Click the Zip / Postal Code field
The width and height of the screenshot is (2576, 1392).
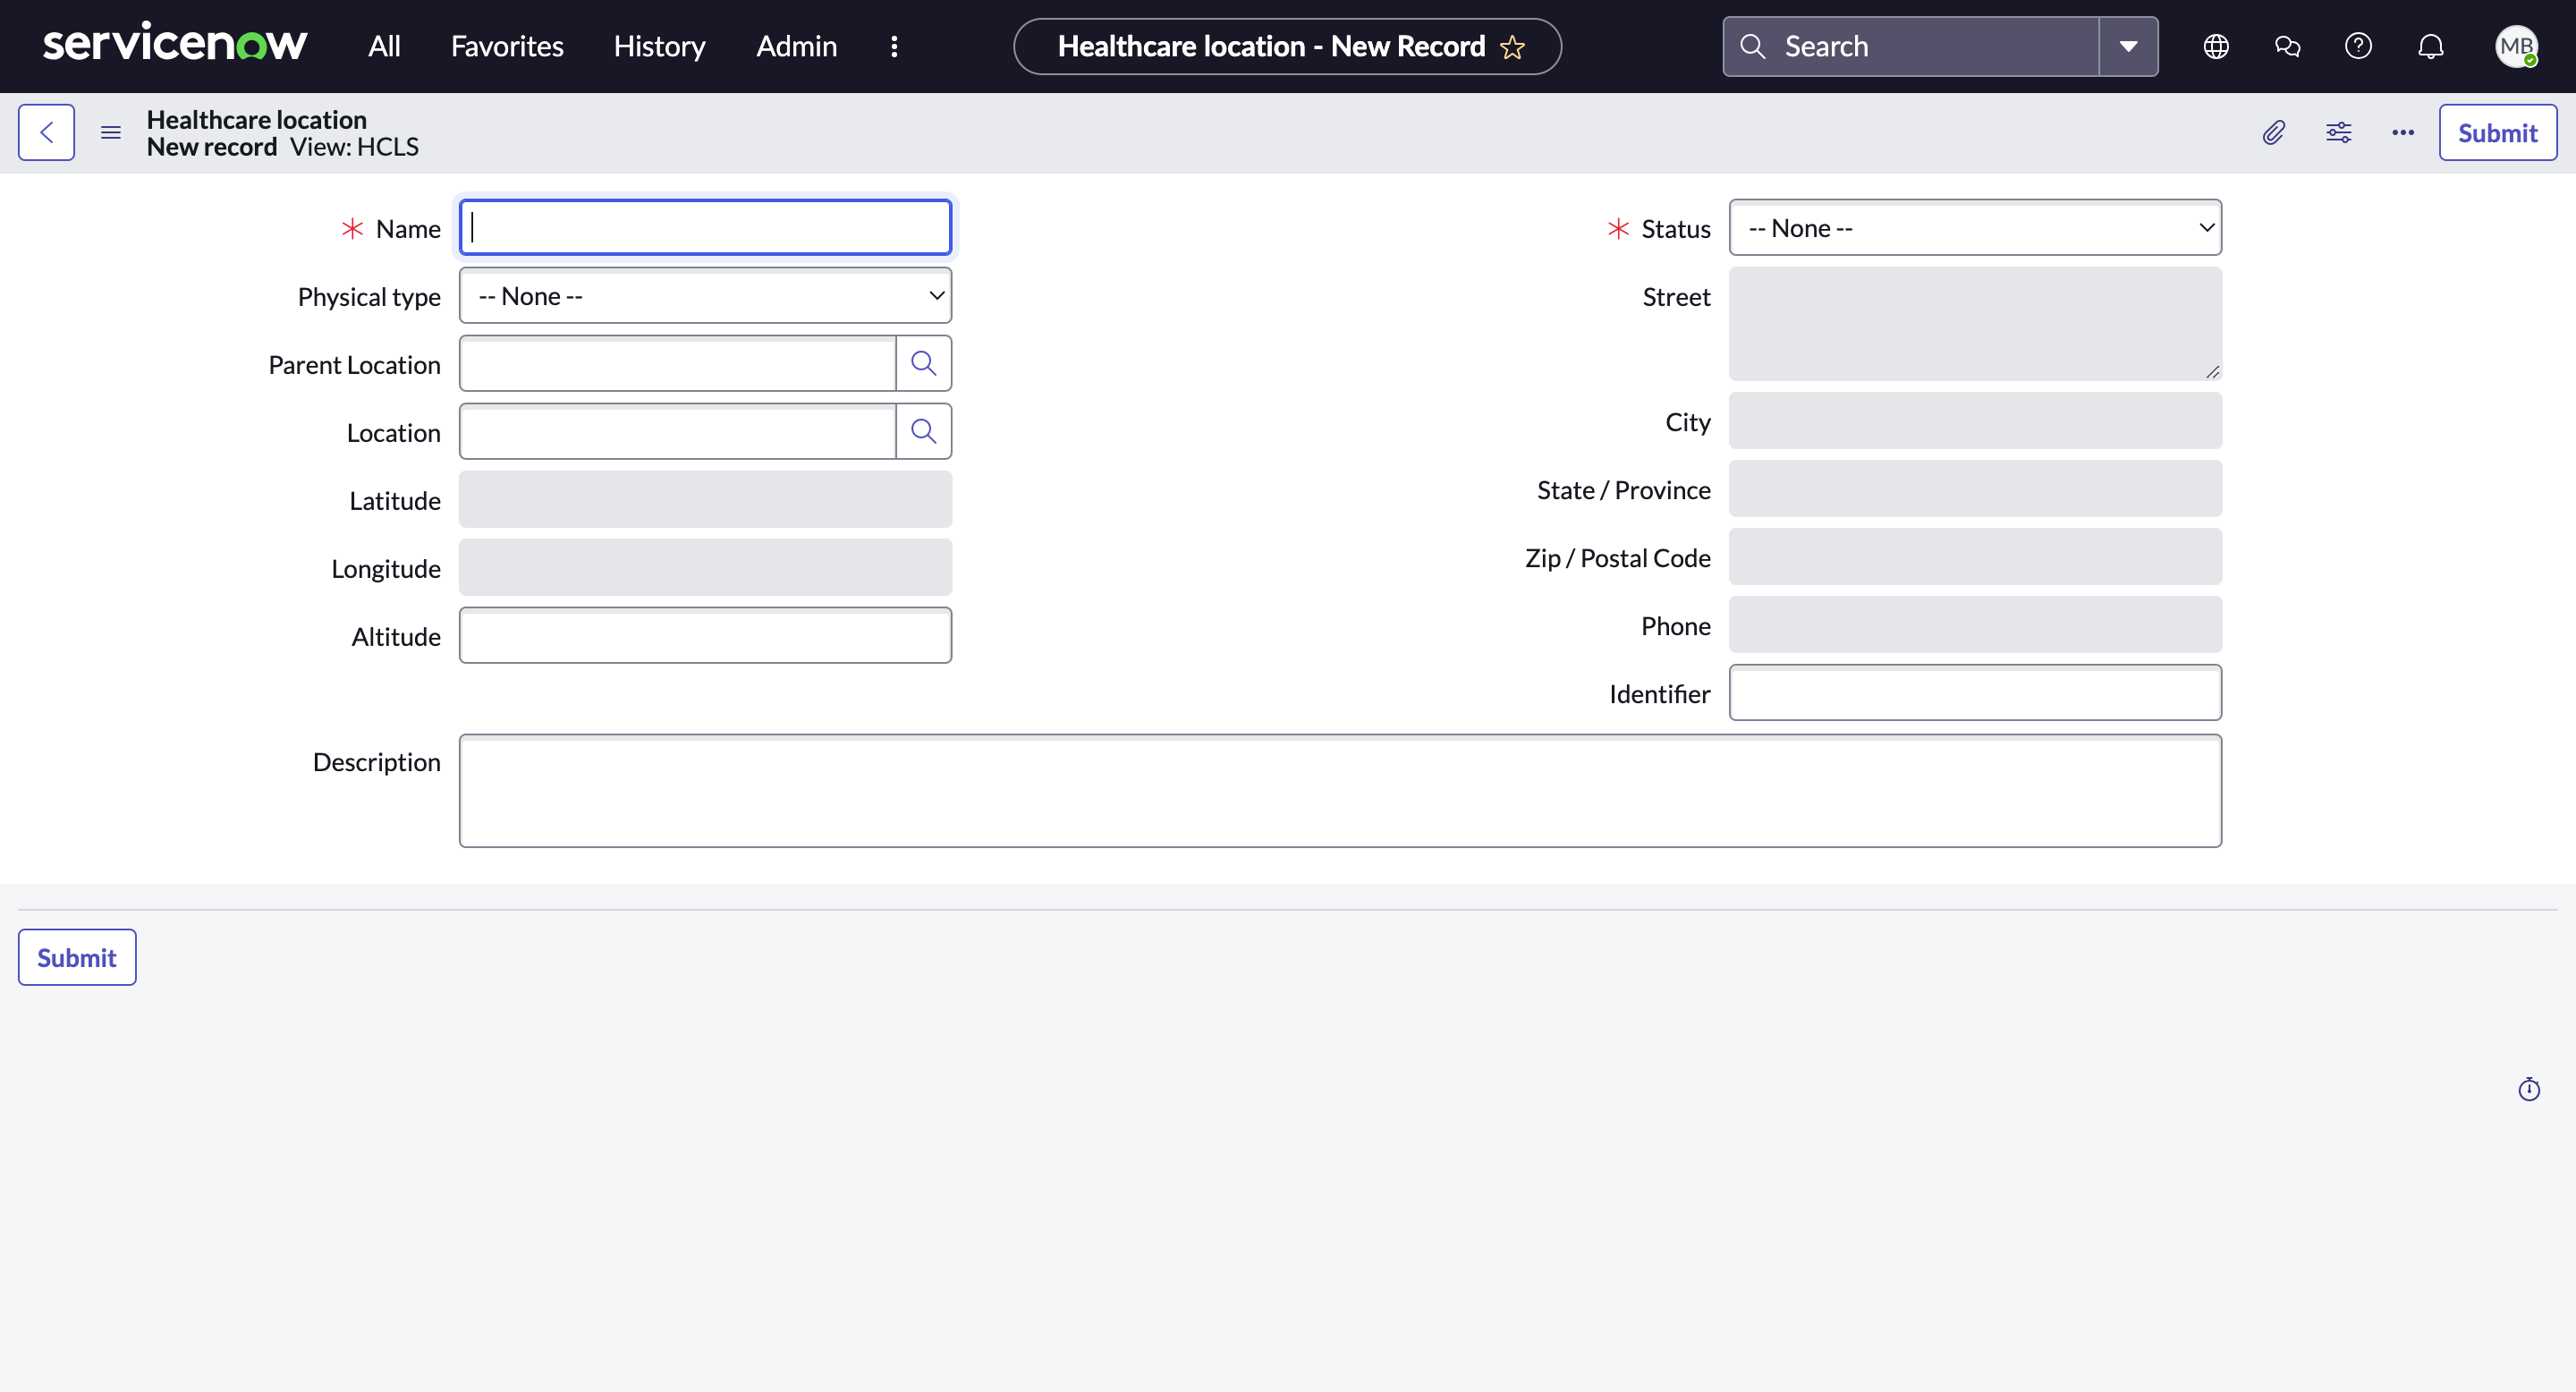[1975, 556]
